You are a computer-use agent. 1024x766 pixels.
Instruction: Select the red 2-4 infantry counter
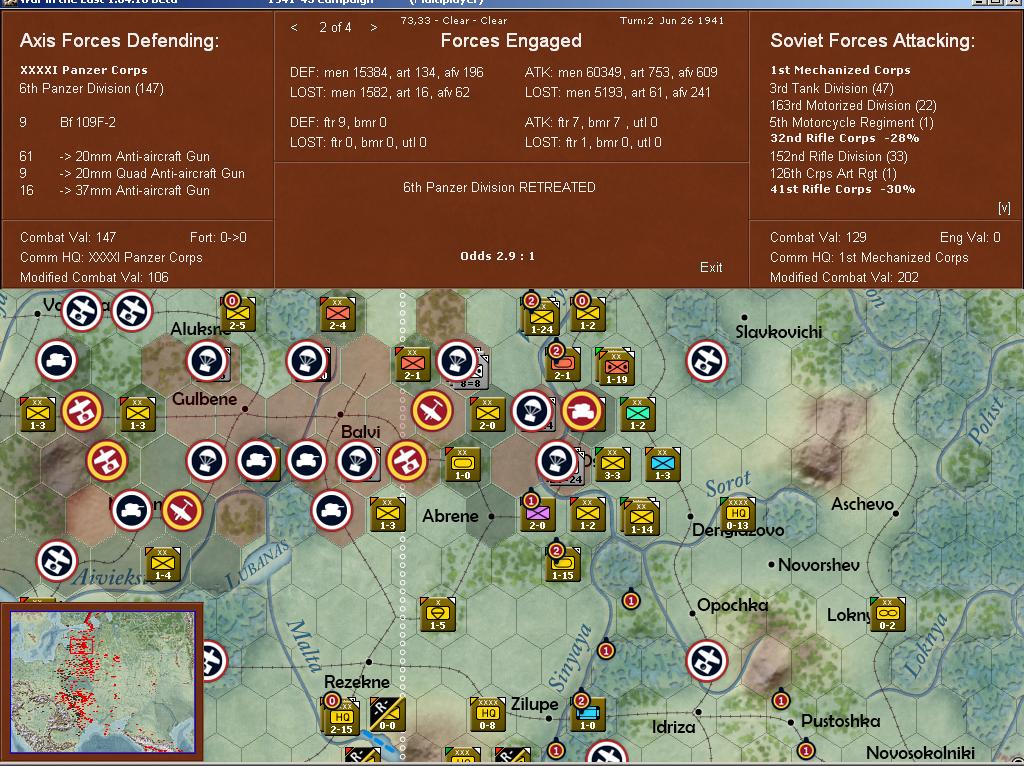pos(338,315)
